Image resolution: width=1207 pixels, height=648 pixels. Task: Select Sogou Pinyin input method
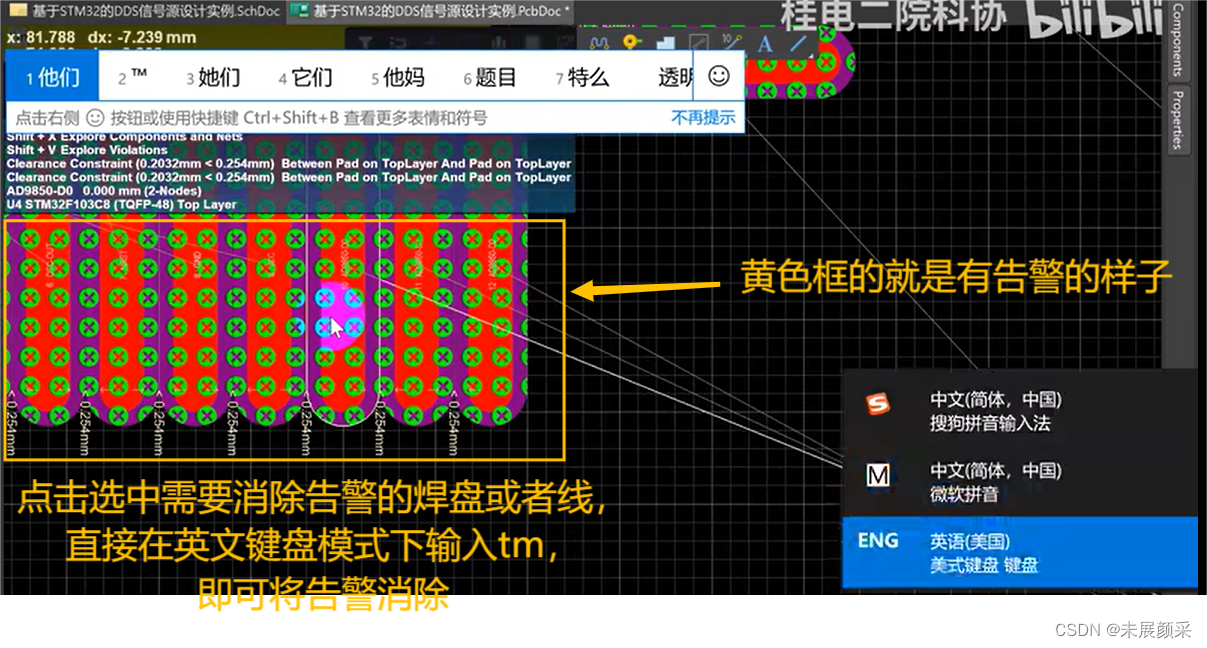coord(1019,411)
